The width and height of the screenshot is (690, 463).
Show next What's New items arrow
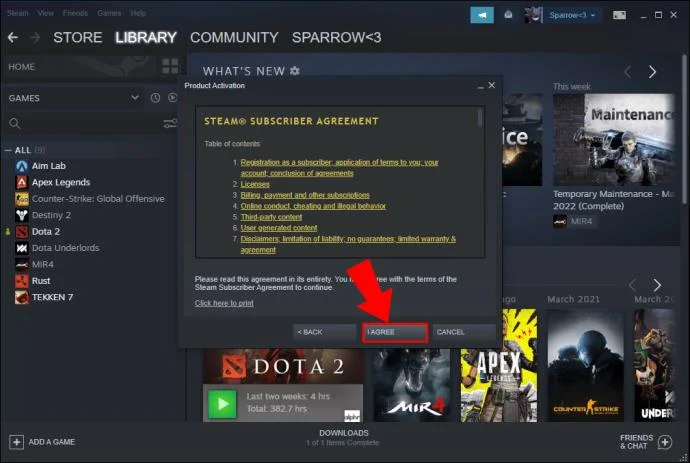pos(653,71)
